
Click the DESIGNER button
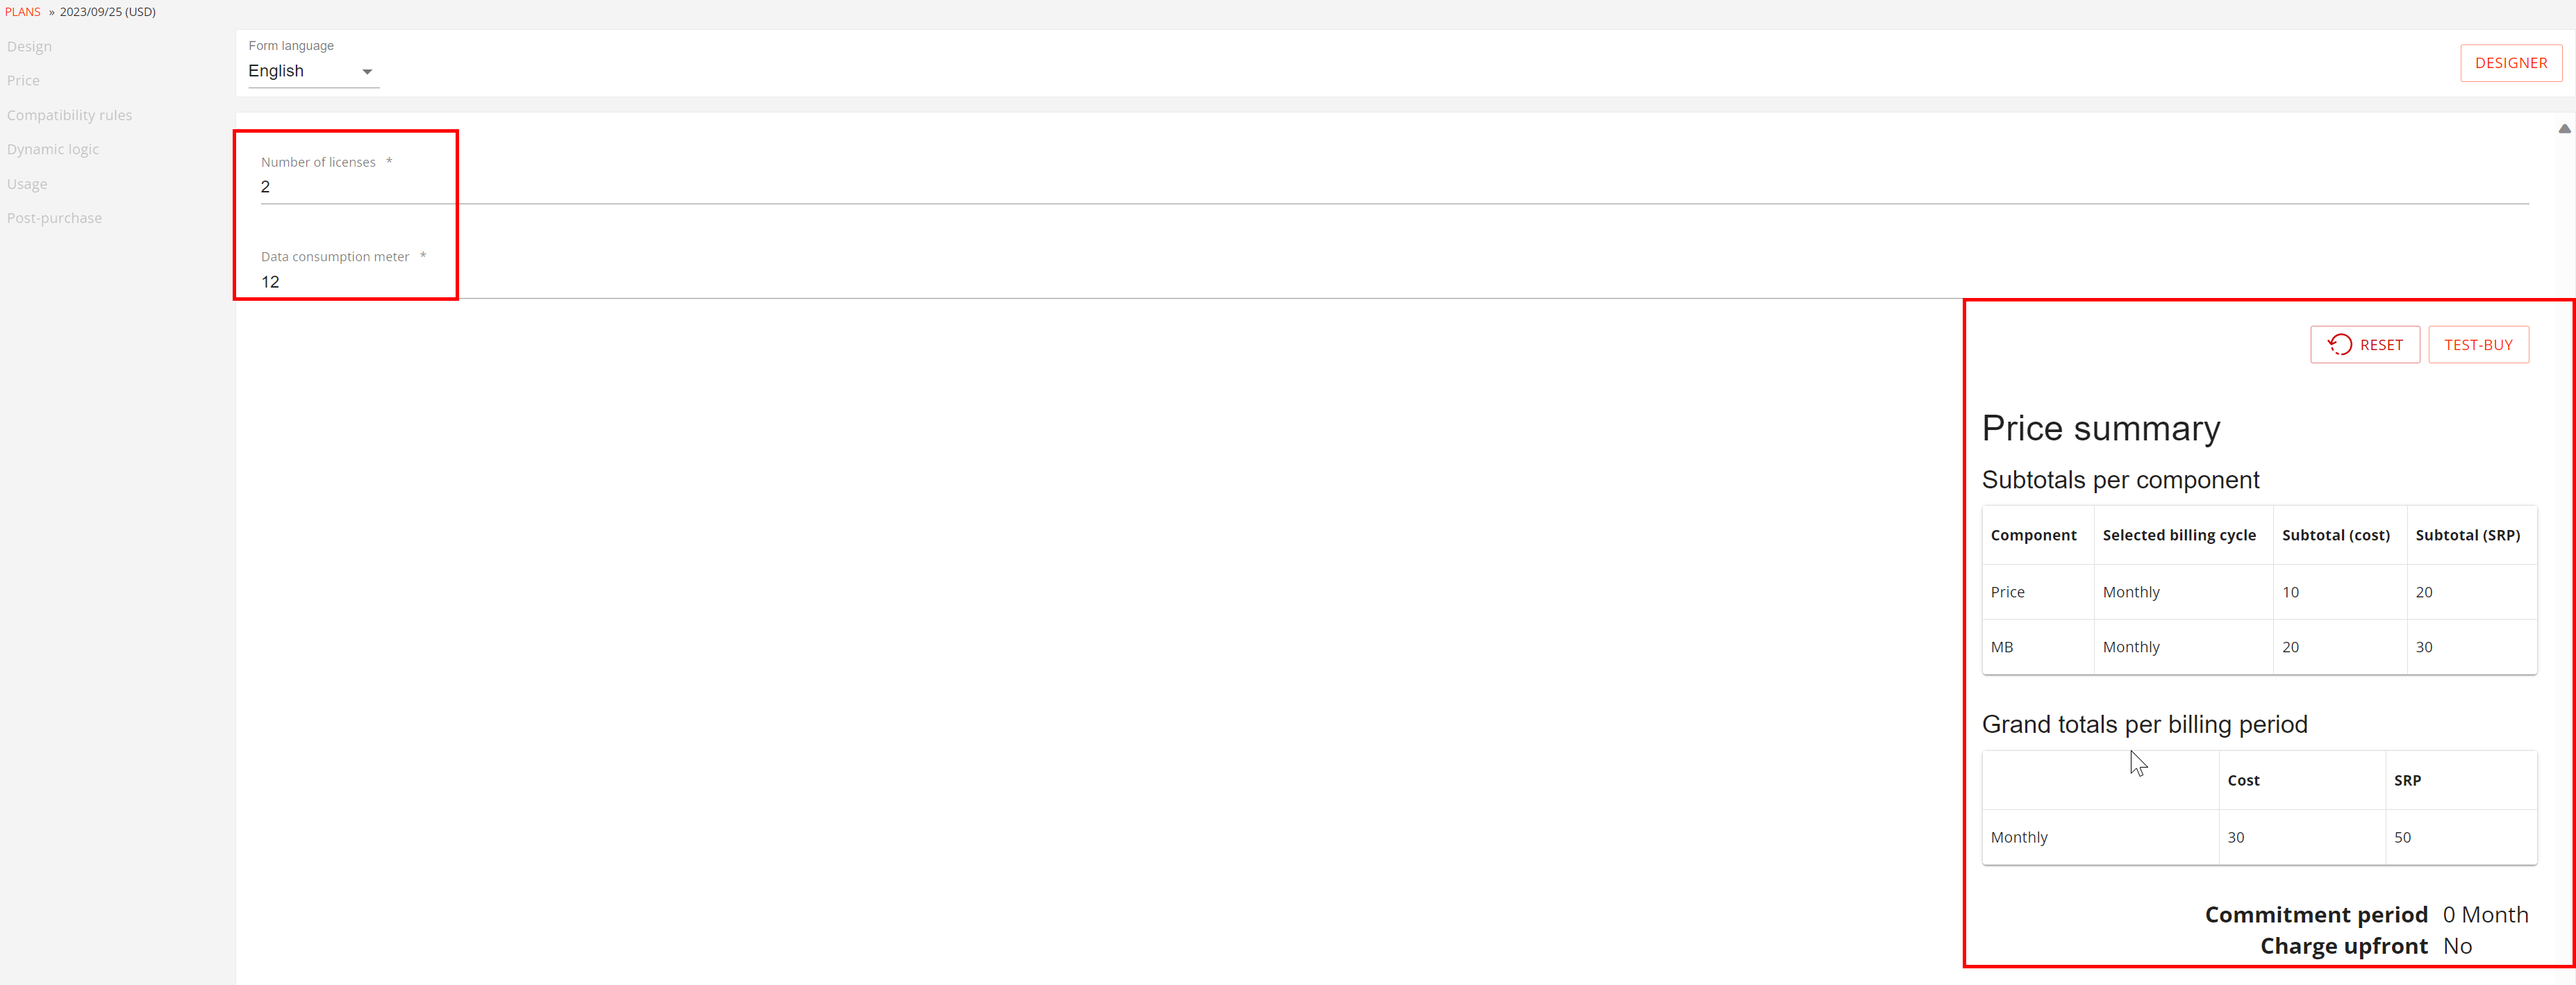pyautogui.click(x=2510, y=63)
